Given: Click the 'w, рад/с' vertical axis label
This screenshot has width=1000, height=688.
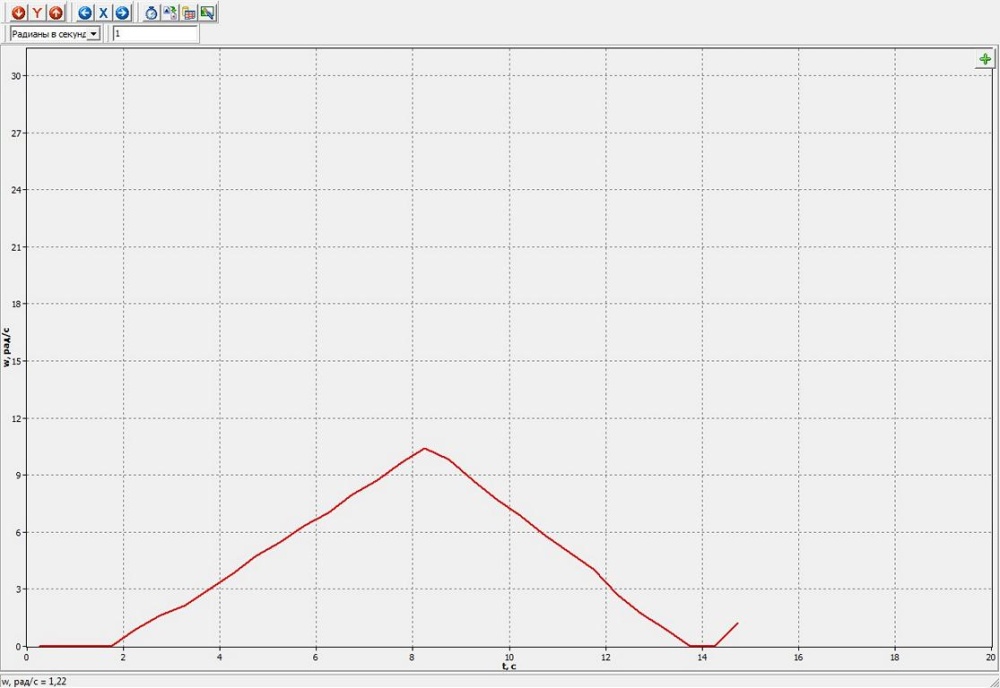Looking at the screenshot, I should coord(6,348).
